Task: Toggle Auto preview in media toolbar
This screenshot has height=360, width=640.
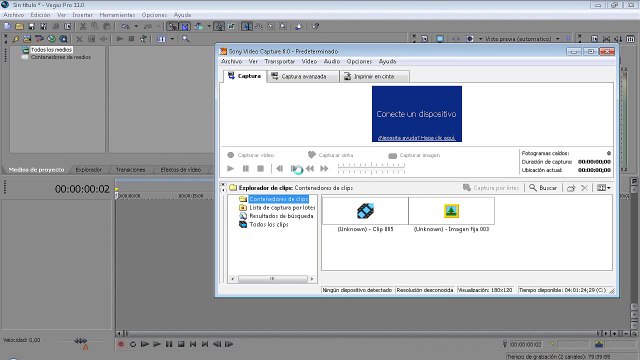Action: click(143, 39)
